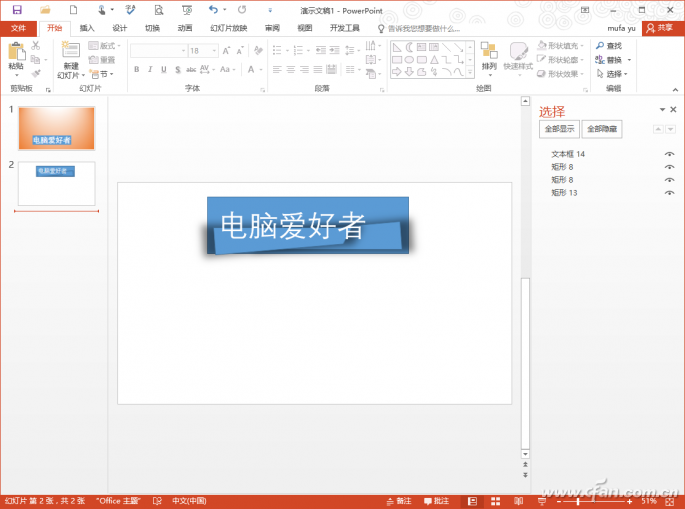Open the File (文件) tab
This screenshot has width=685, height=509.
18,28
